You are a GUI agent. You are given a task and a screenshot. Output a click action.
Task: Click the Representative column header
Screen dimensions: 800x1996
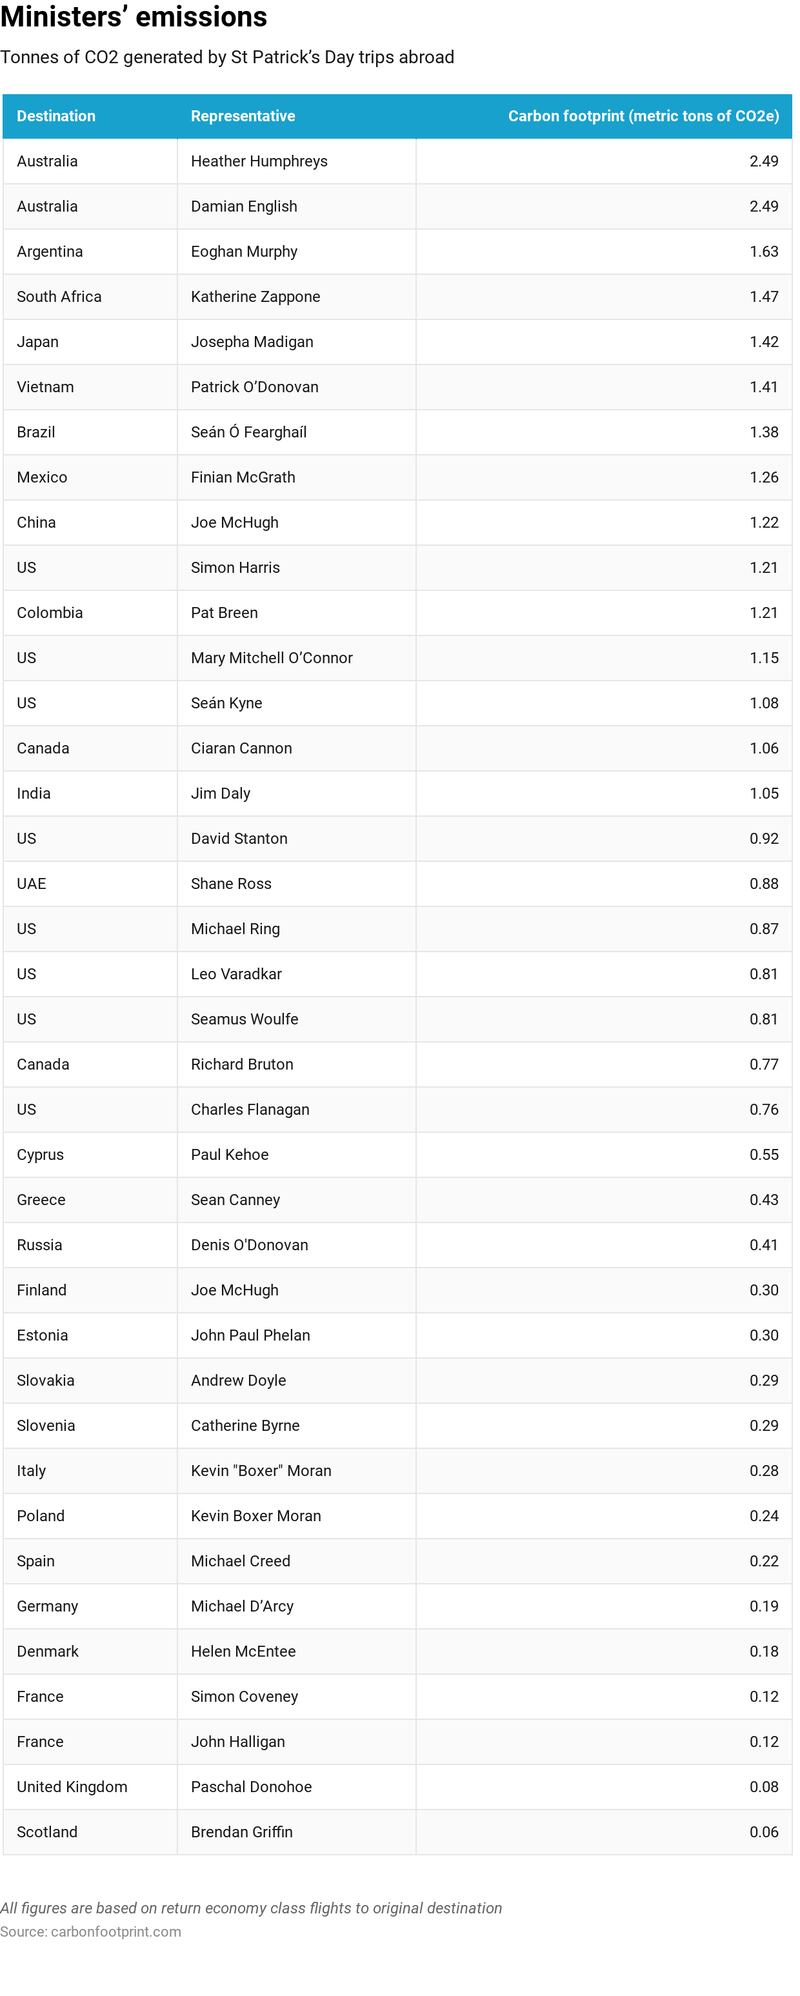point(243,116)
